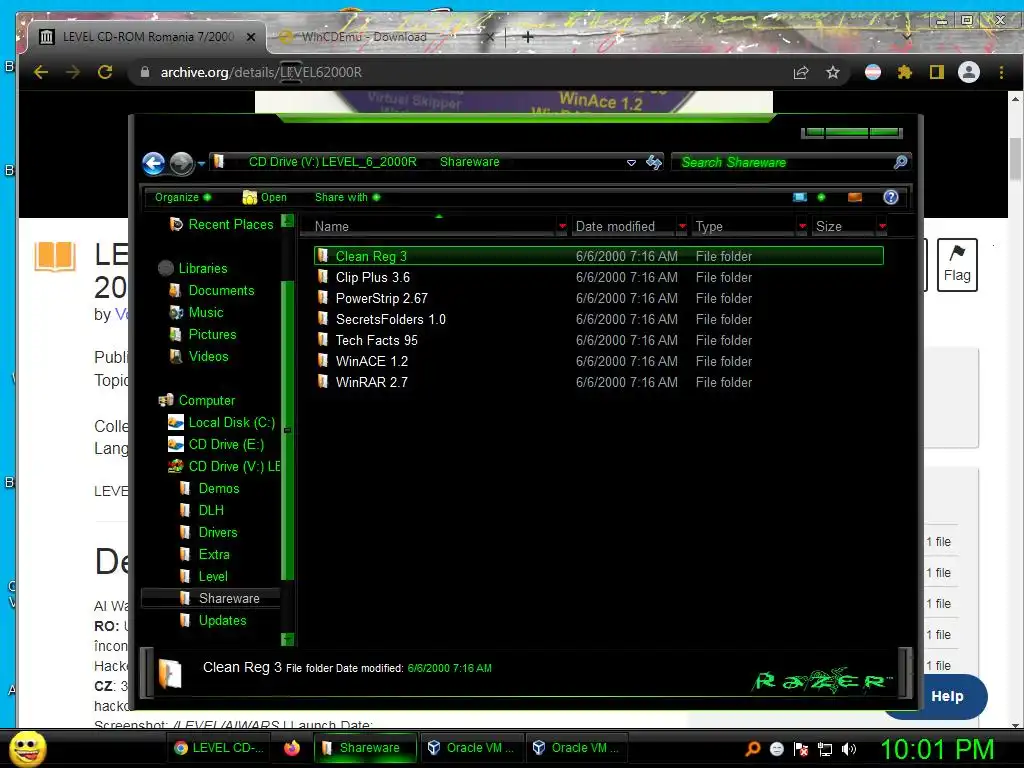Switch to LEVEL CD-ROM Romania browser tab
Image resolution: width=1024 pixels, height=768 pixels.
(x=147, y=37)
